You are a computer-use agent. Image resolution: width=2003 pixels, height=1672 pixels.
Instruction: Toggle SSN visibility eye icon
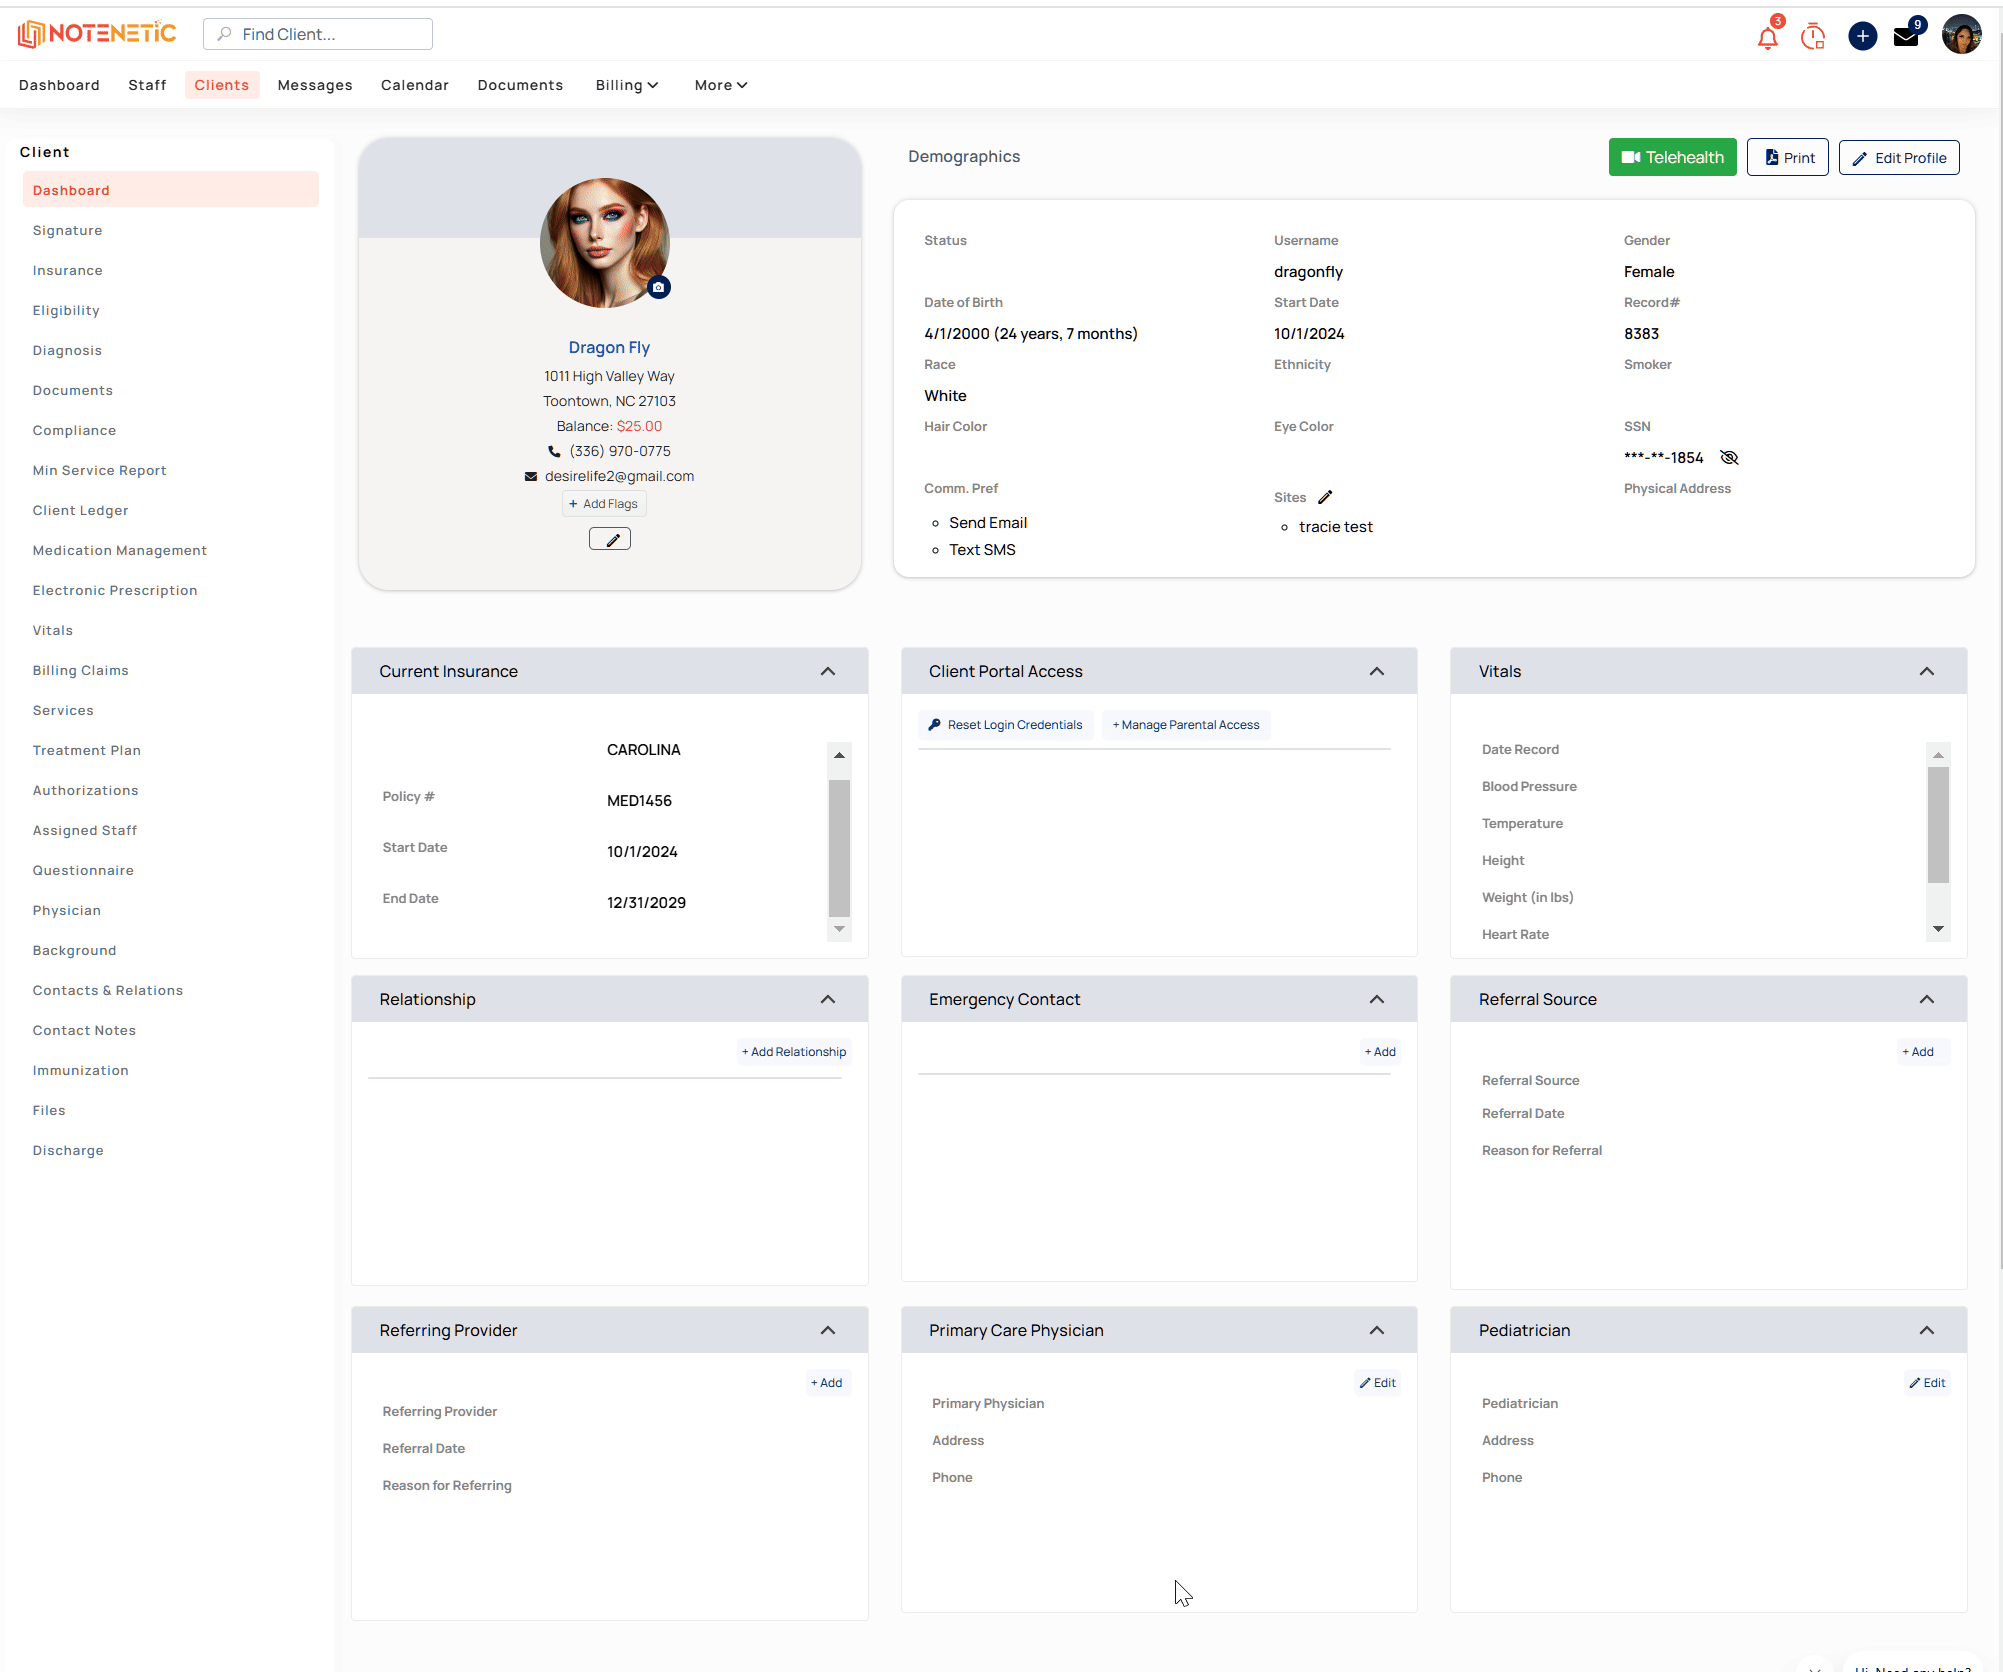pyautogui.click(x=1729, y=458)
